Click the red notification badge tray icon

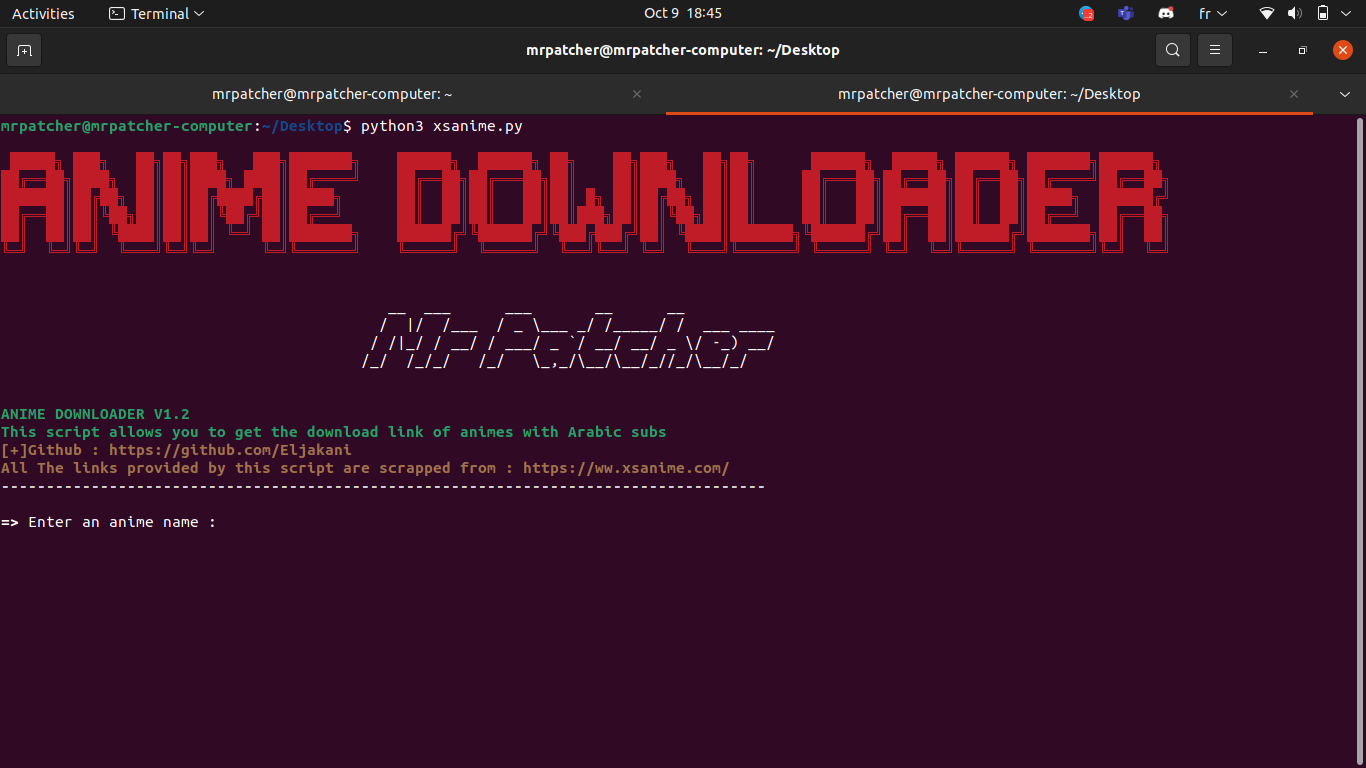point(1086,13)
